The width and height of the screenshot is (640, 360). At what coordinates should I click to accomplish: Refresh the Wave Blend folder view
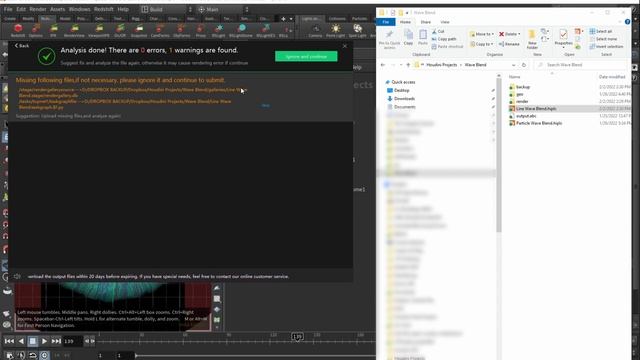[524, 65]
